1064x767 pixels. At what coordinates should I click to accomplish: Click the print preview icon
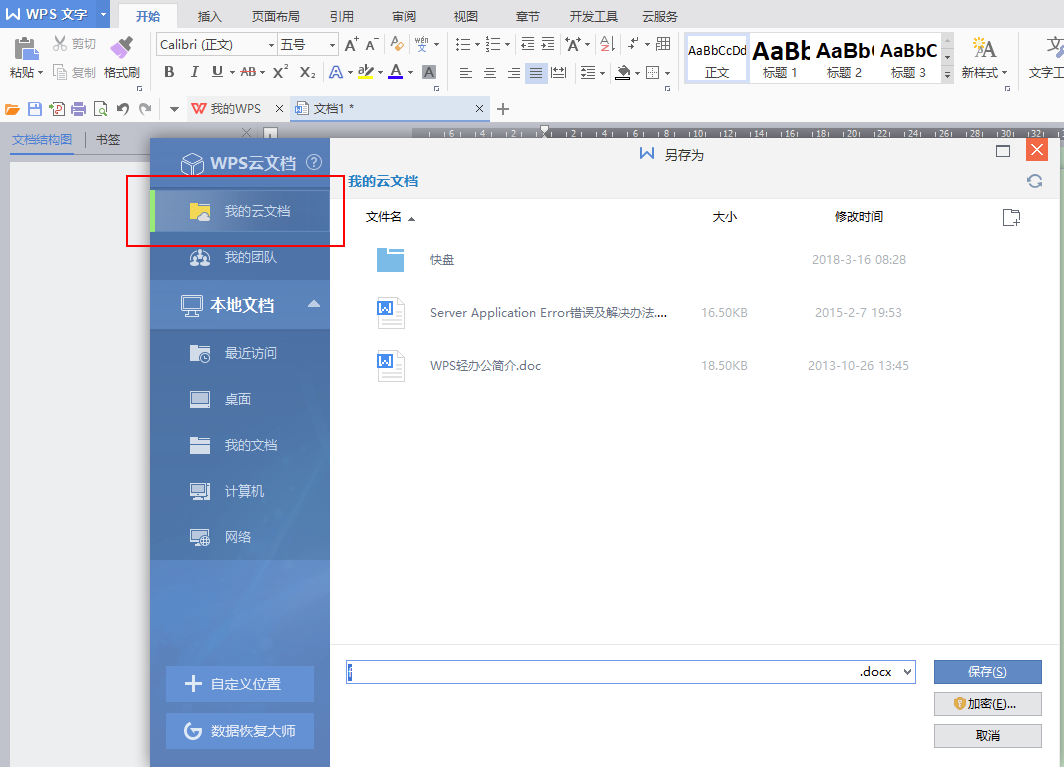(x=100, y=109)
